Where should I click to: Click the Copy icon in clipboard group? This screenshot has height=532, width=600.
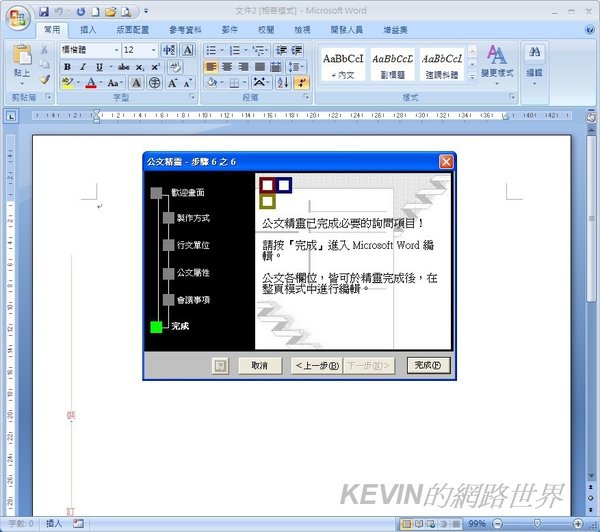[44, 64]
